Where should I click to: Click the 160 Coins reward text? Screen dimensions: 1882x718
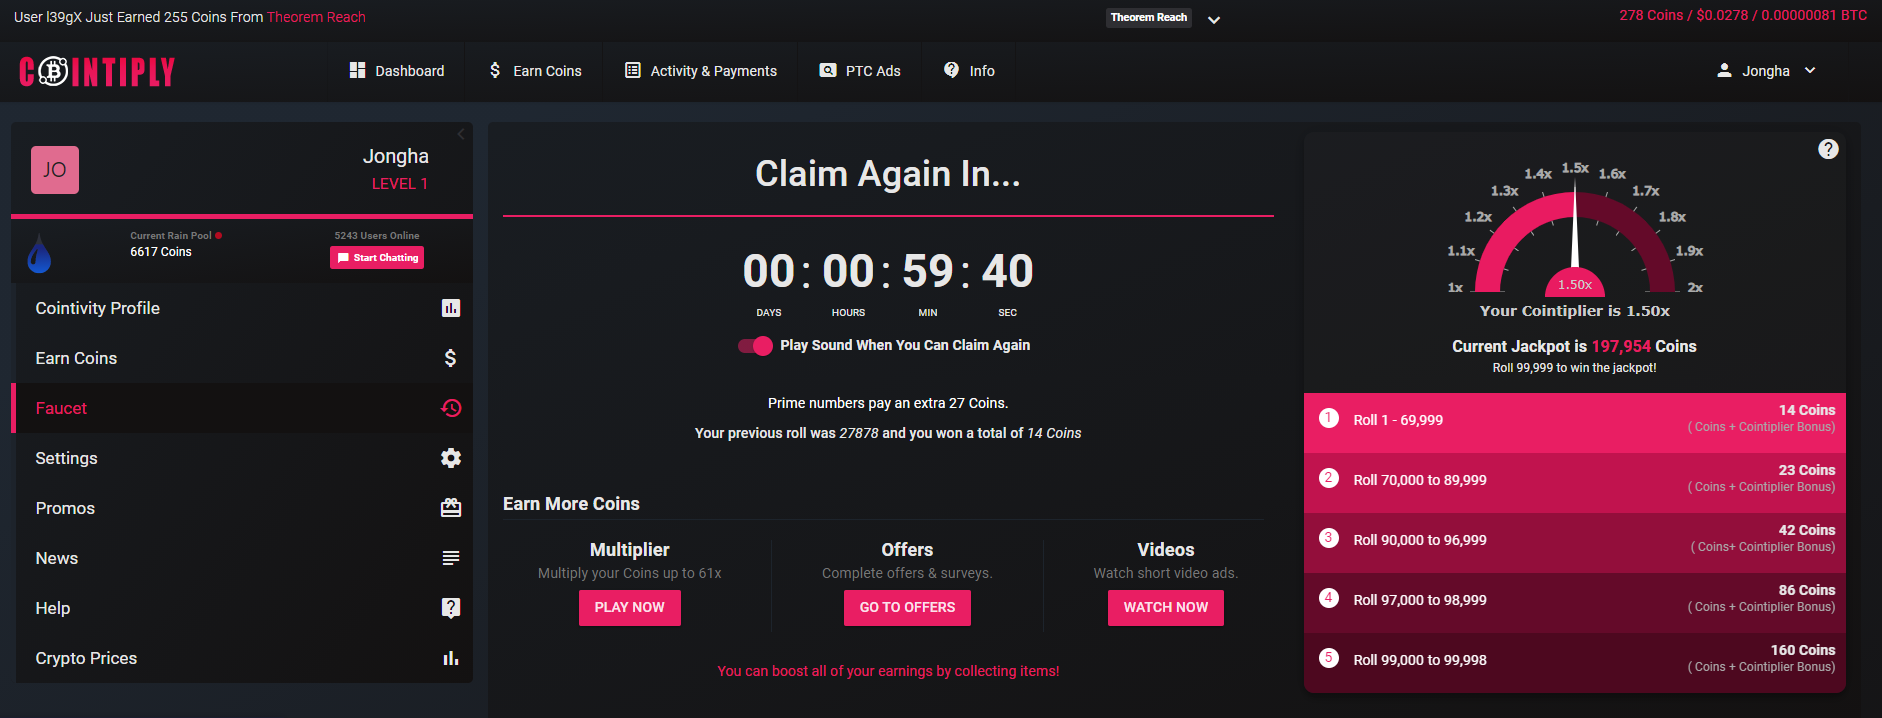1803,650
